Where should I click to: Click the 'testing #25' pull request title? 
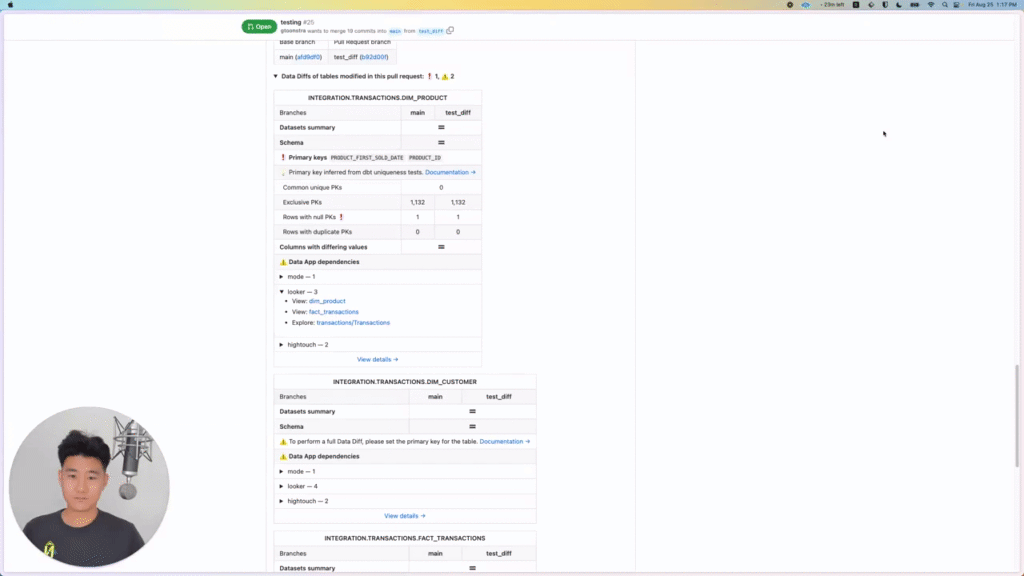coord(297,22)
